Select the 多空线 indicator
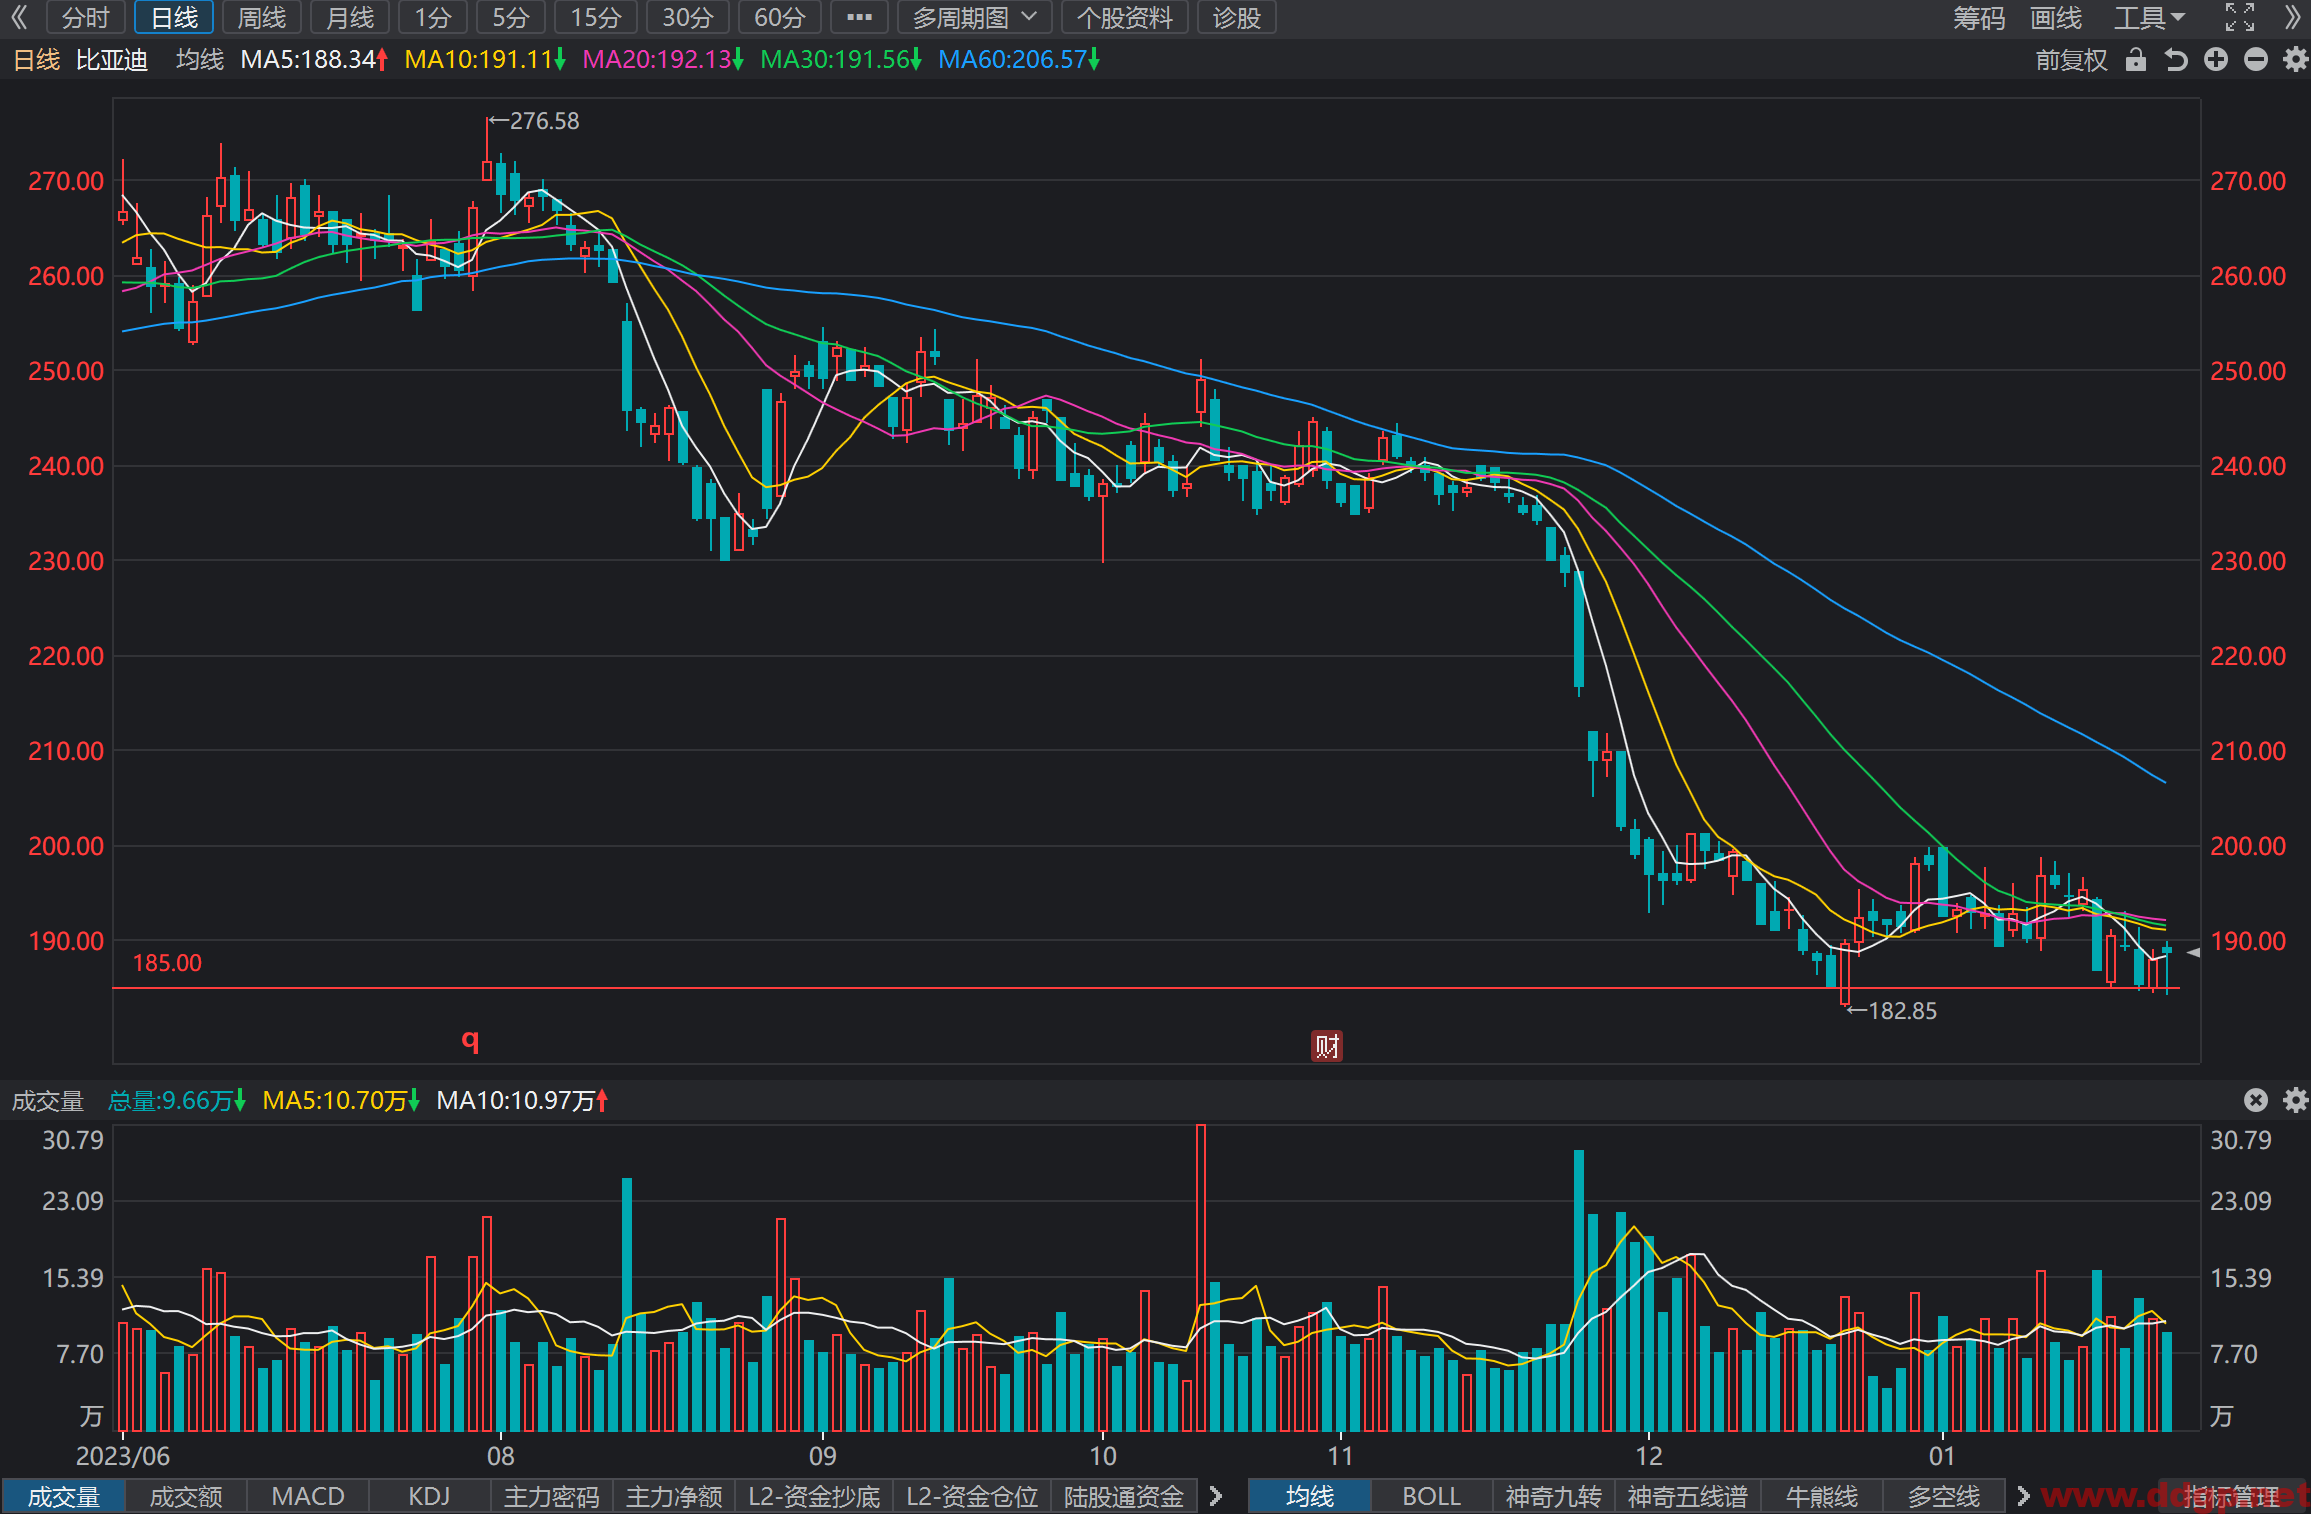The height and width of the screenshot is (1514, 2311). coord(1944,1496)
